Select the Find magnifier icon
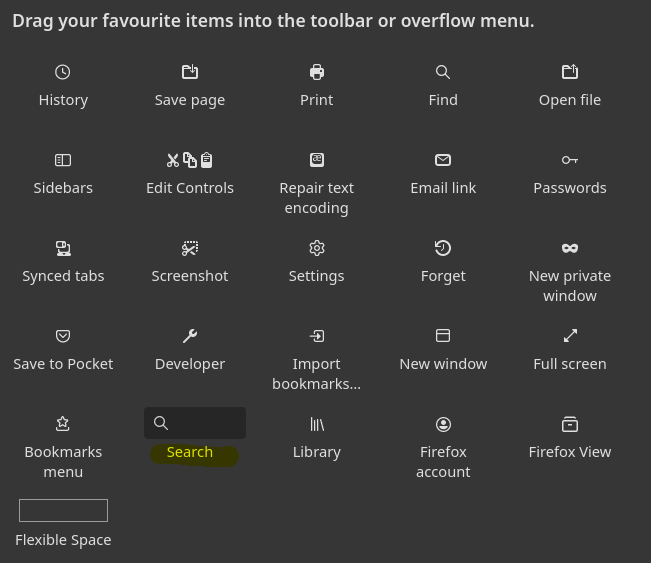651x563 pixels. (x=443, y=72)
